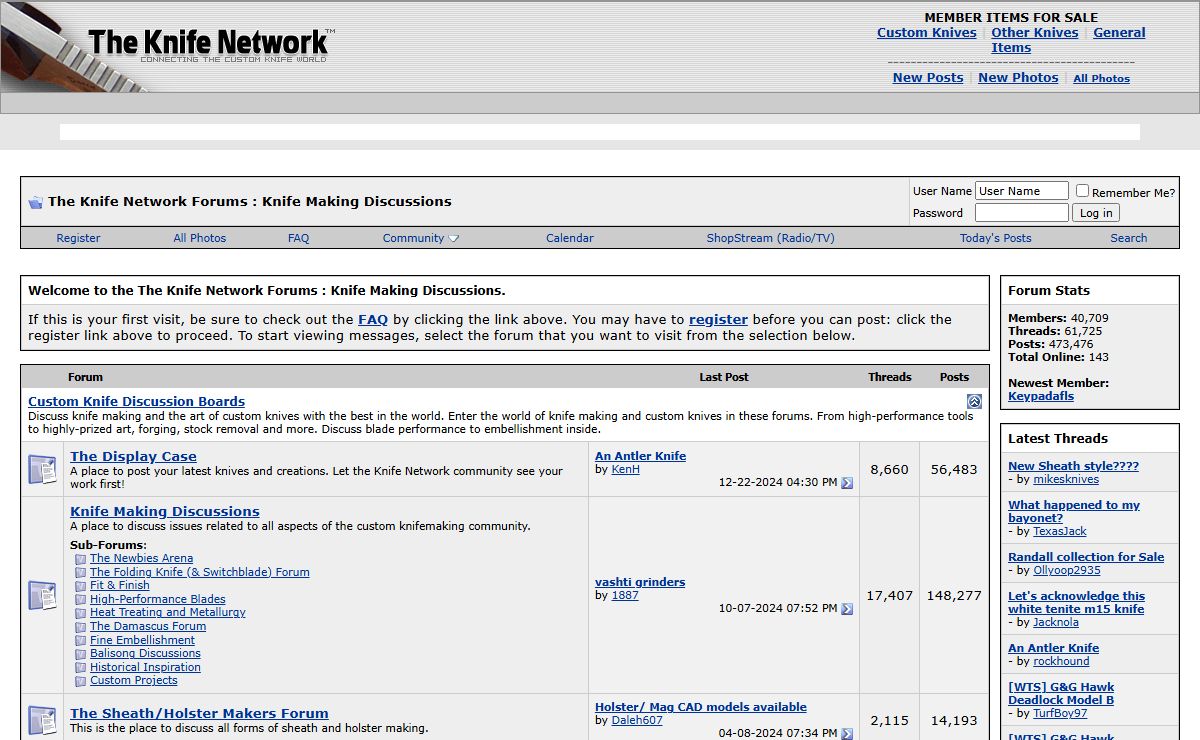1200x740 pixels.
Task: Open General Items for sale link
Action: (x=1119, y=33)
